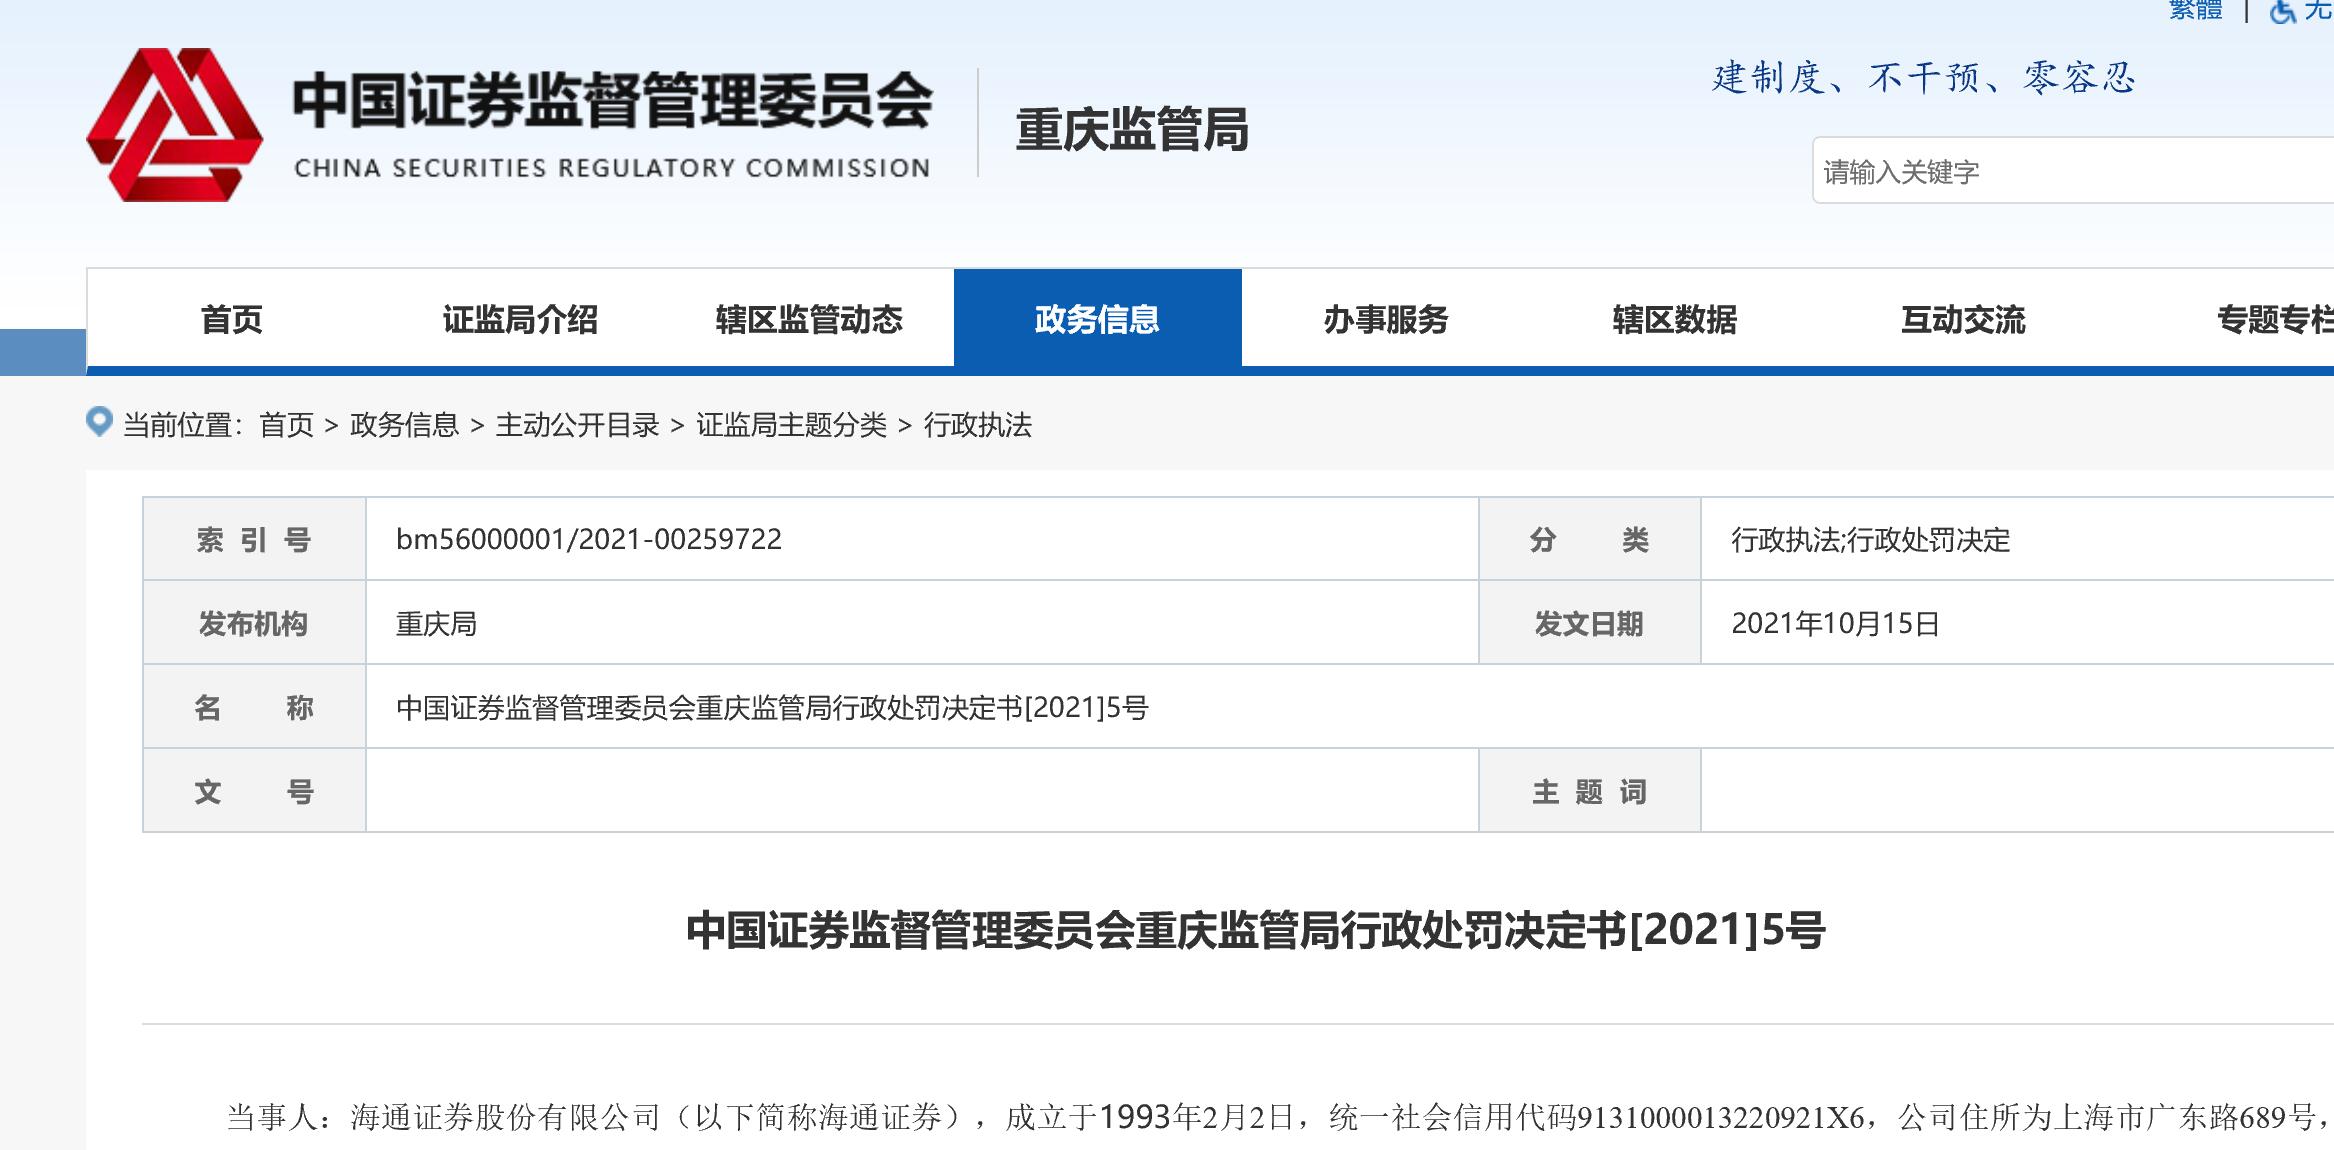Click the 主题词 label cell

point(1589,791)
